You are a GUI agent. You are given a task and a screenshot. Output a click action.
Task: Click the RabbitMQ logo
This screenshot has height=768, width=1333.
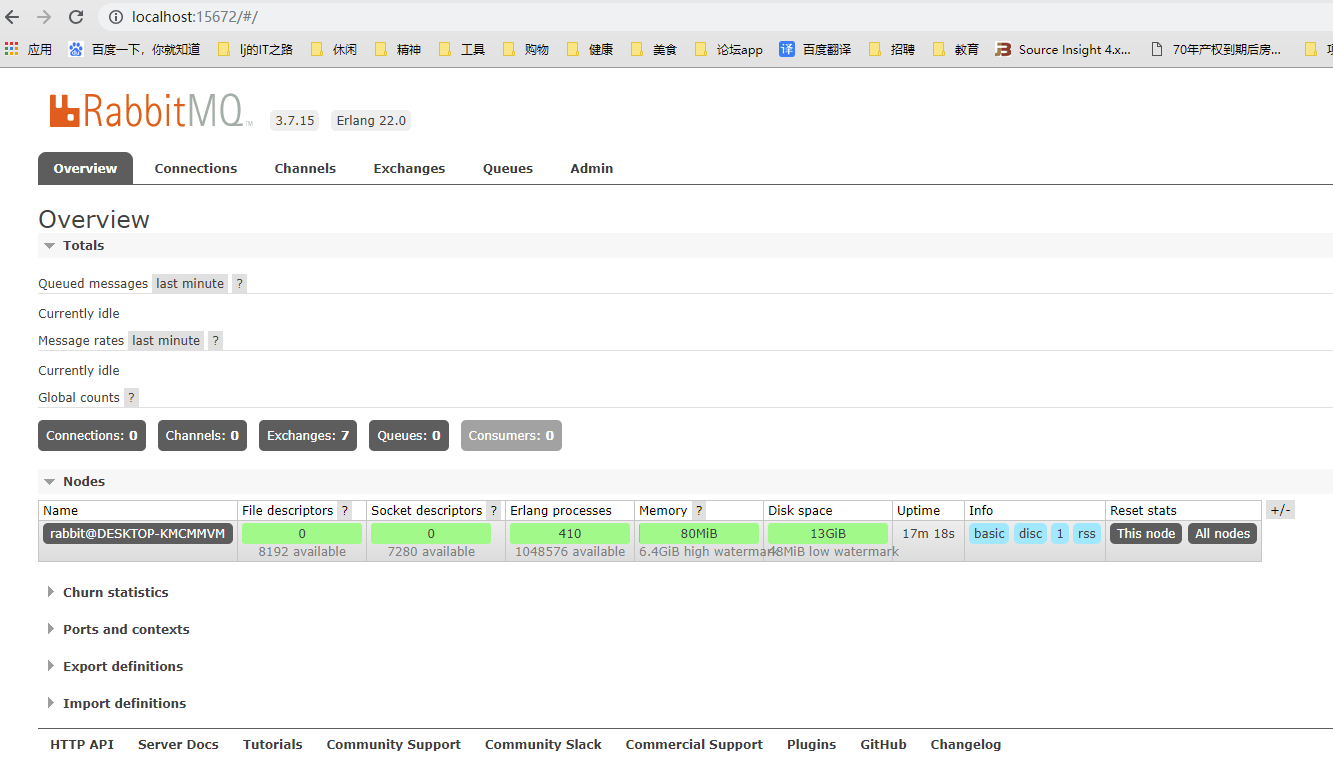pos(149,111)
